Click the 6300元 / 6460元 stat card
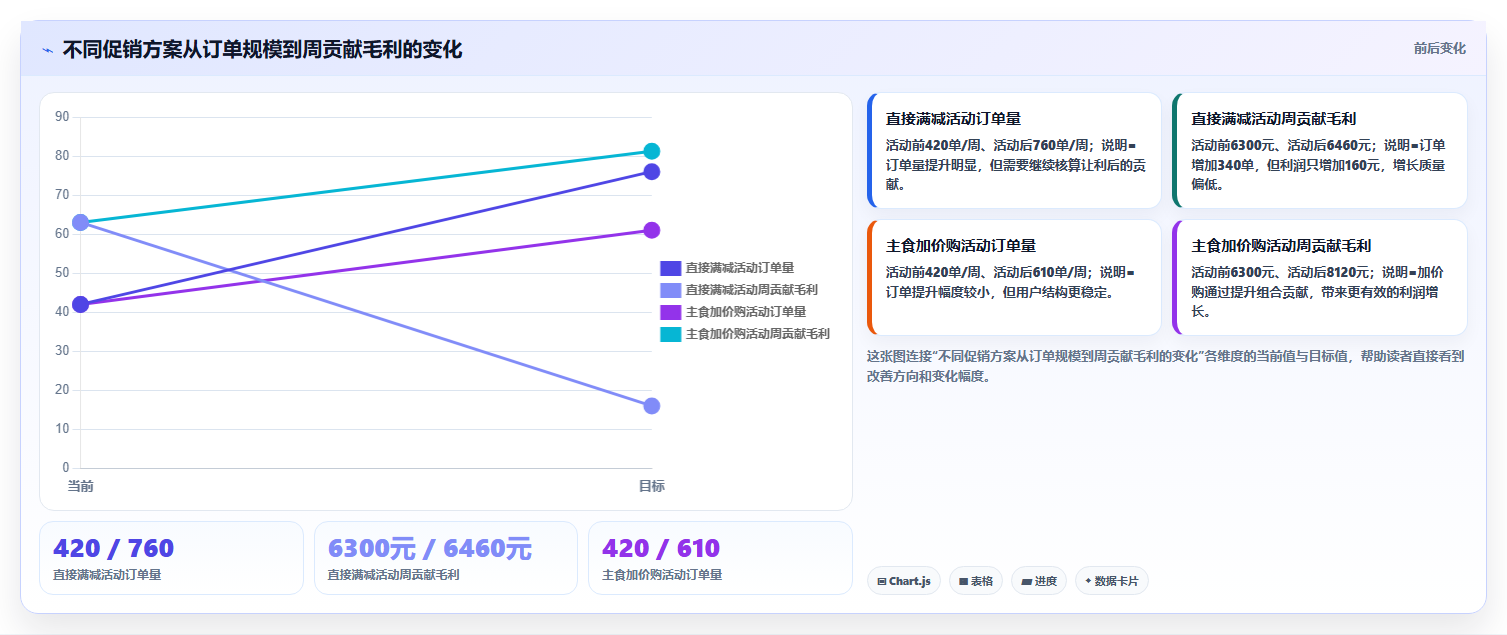 point(446,558)
